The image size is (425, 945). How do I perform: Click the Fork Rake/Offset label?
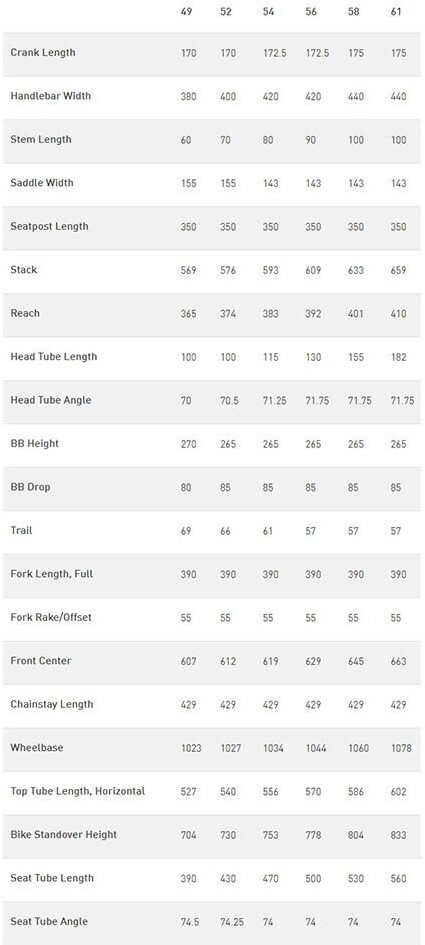tap(51, 617)
